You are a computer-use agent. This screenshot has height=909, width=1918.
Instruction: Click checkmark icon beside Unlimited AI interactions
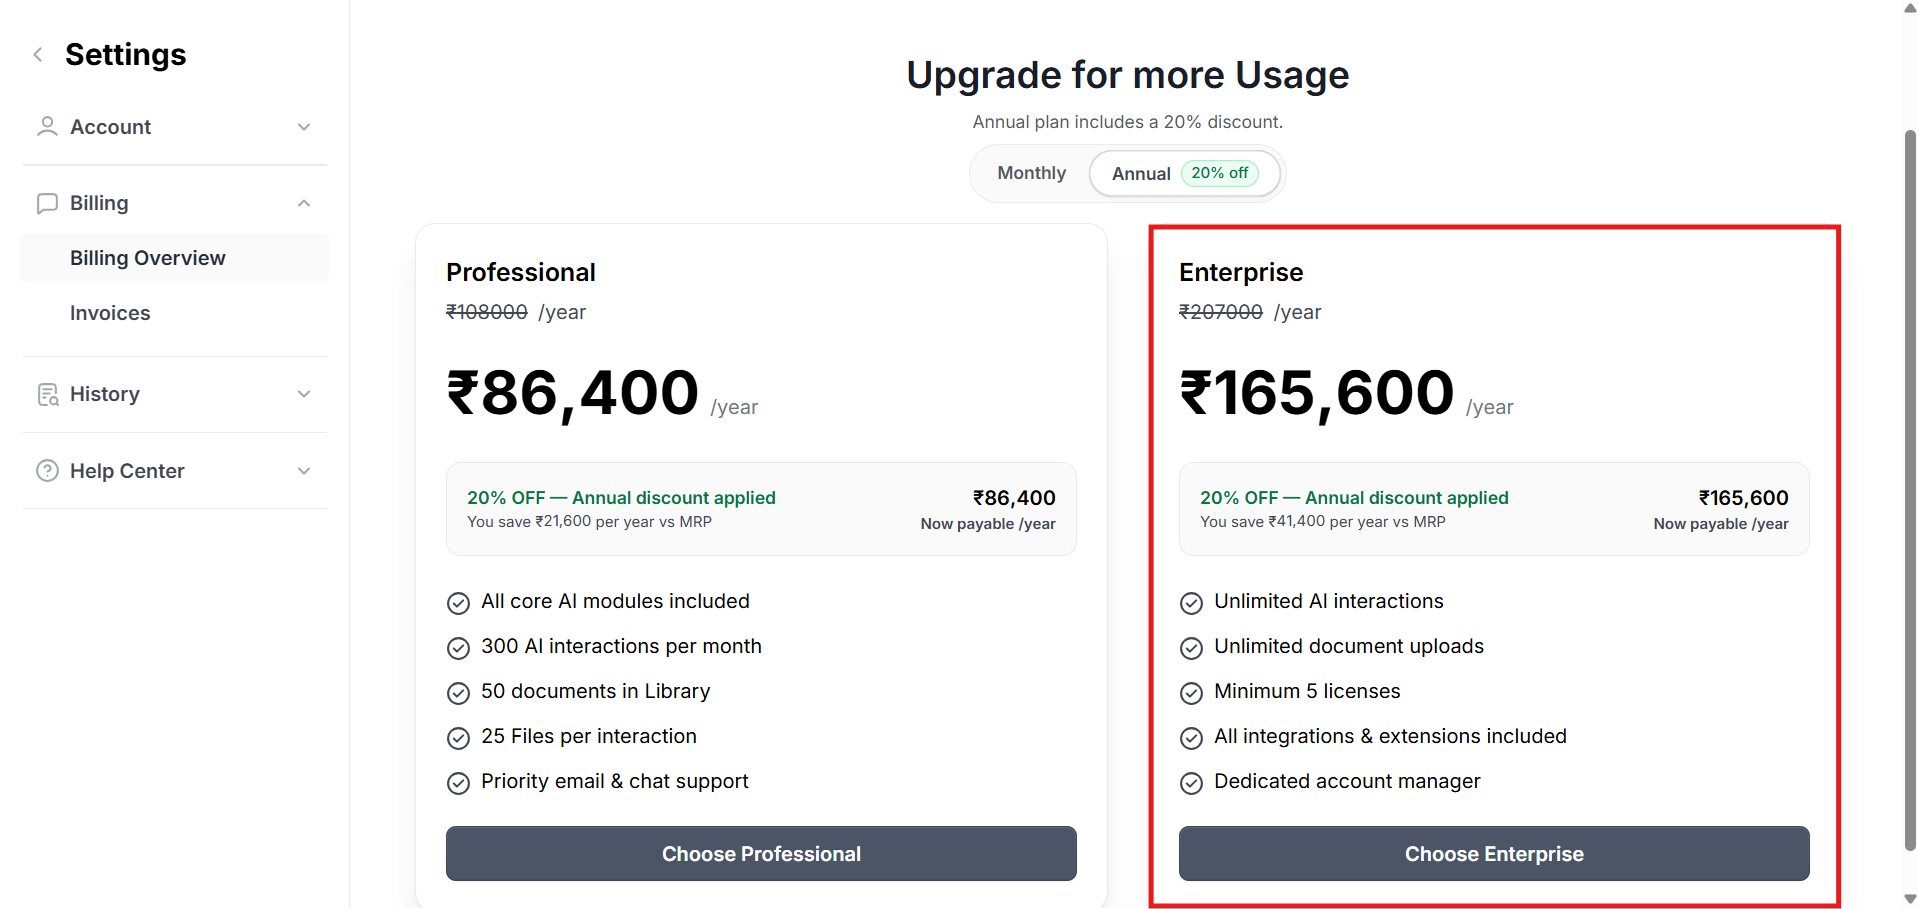click(1191, 603)
